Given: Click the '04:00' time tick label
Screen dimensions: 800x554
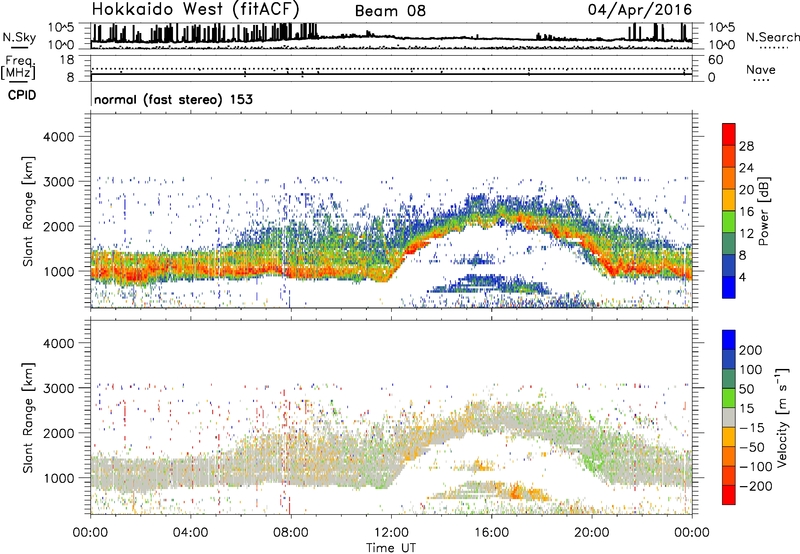Looking at the screenshot, I should [190, 533].
